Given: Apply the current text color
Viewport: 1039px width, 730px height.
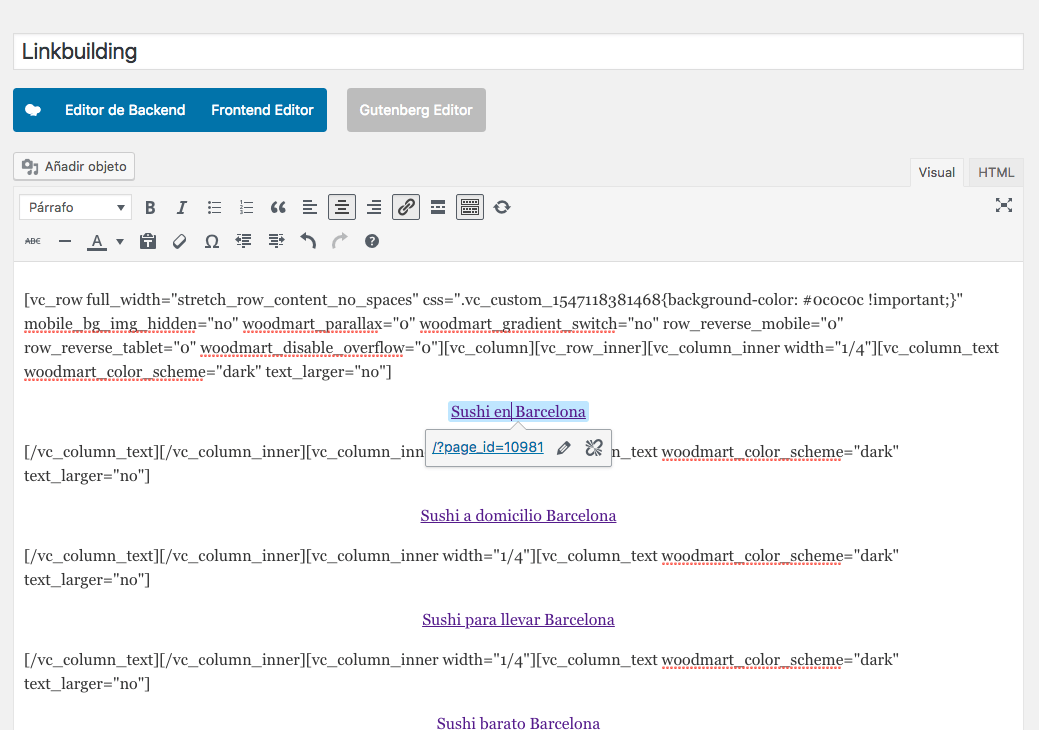Looking at the screenshot, I should pos(97,241).
